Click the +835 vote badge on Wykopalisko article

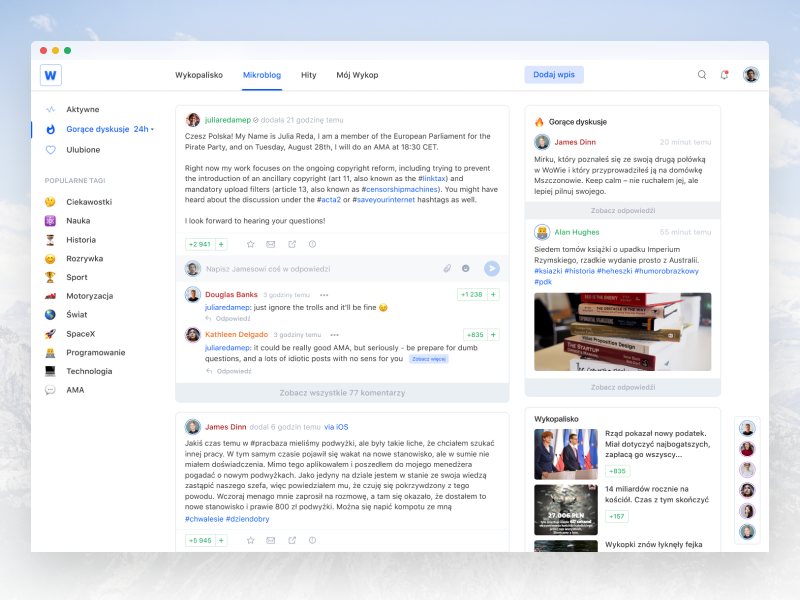click(617, 471)
